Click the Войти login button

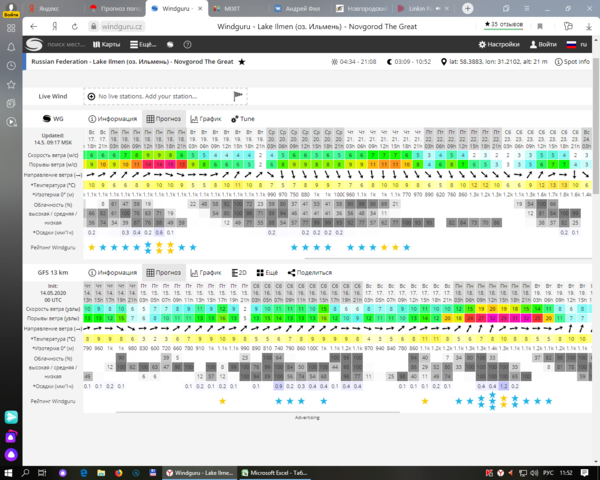pyautogui.click(x=543, y=44)
